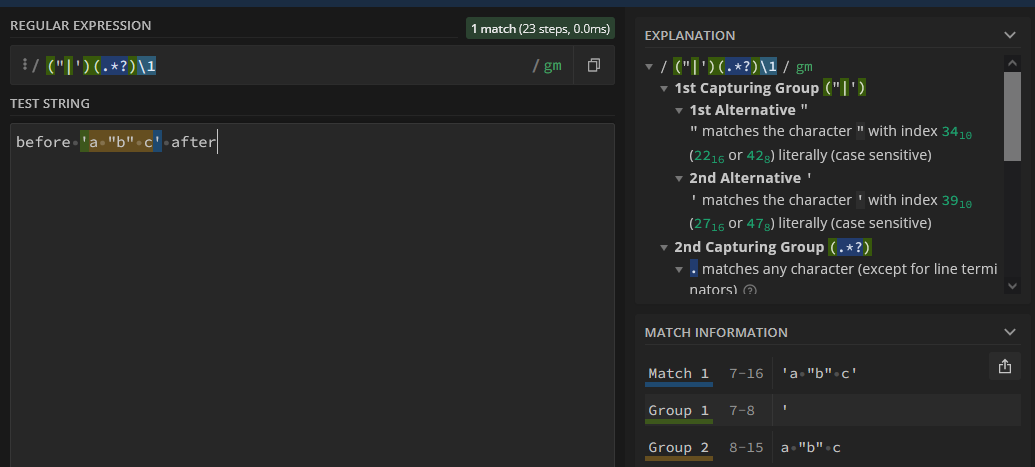Collapse the 2nd Capturing Group node
Image resolution: width=1035 pixels, height=467 pixels.
[x=664, y=247]
